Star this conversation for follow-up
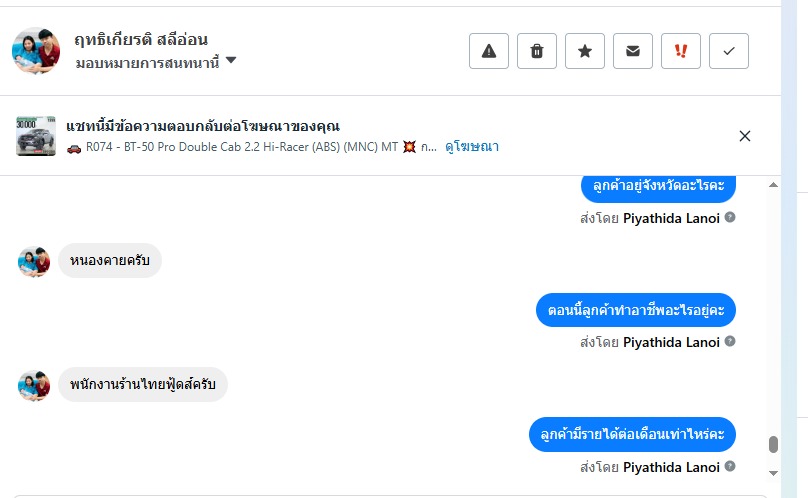808x498 pixels. [585, 51]
